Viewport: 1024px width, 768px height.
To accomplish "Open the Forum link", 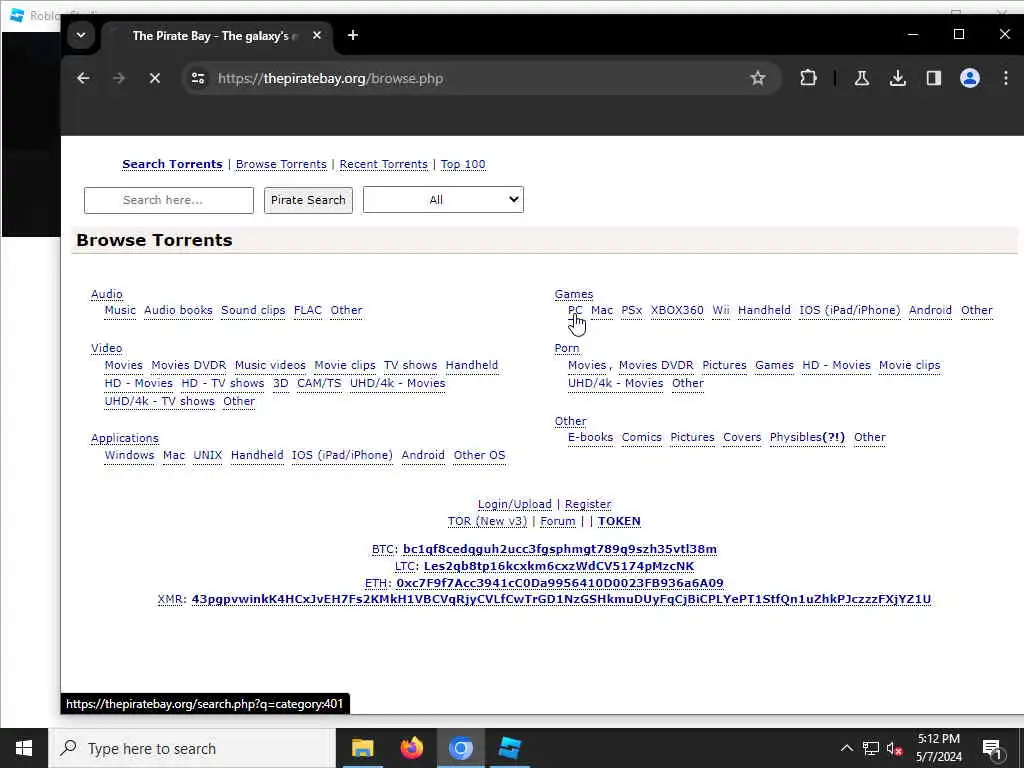I will click(x=558, y=522).
